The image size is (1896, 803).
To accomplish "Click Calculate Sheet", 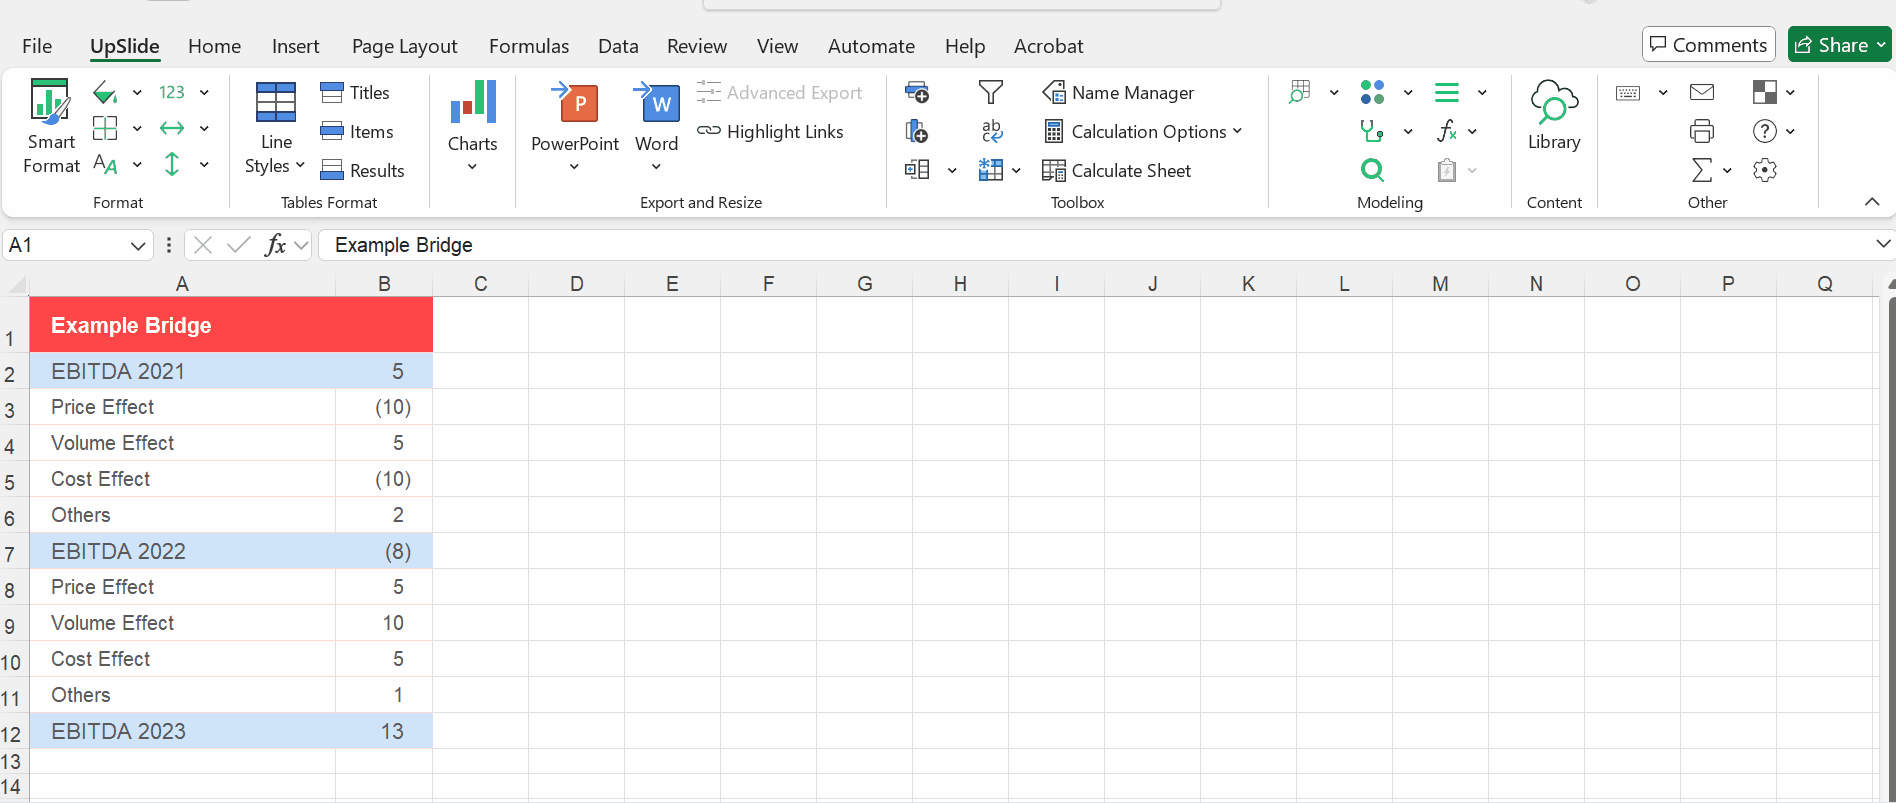I will [1117, 170].
